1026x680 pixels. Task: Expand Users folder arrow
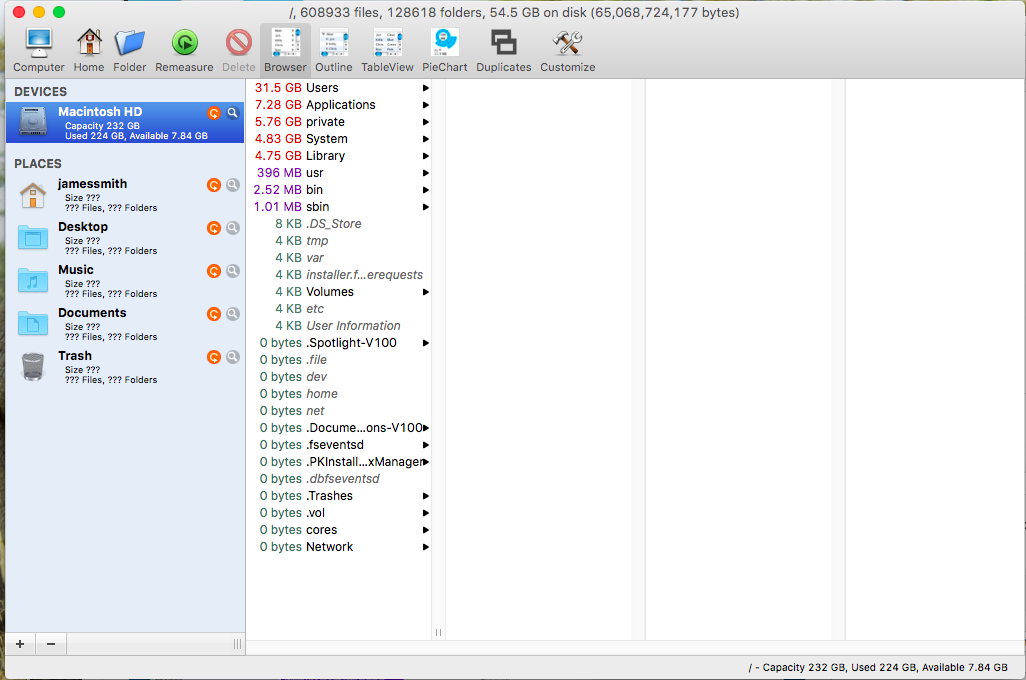click(x=425, y=88)
